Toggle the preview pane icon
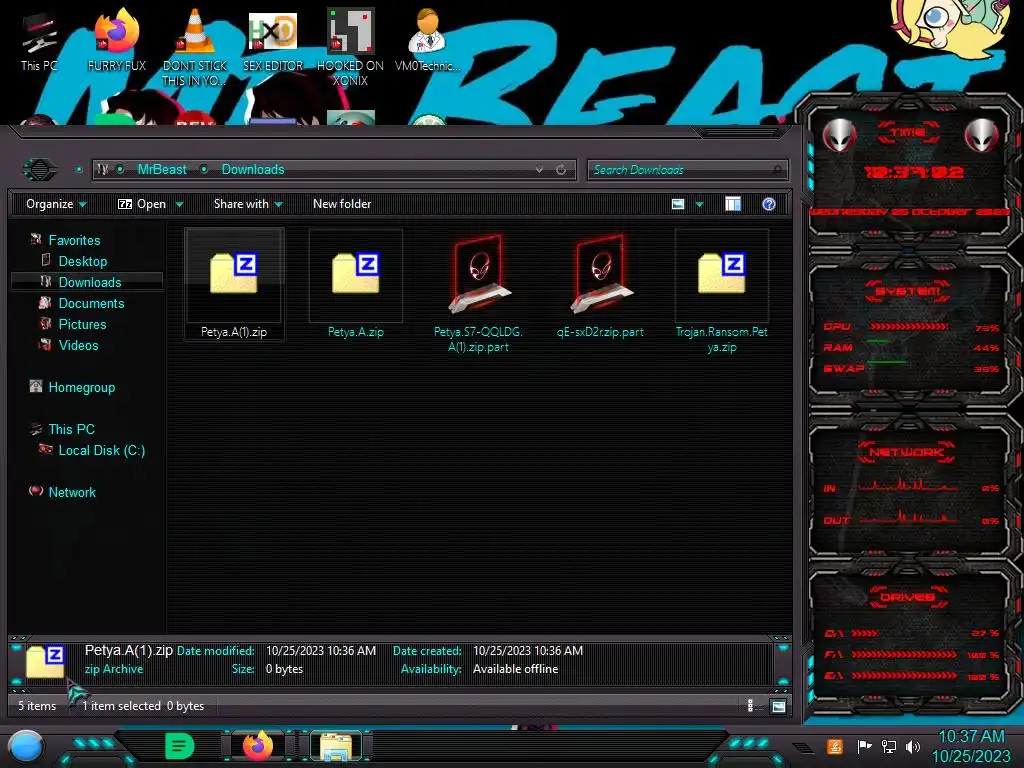Image resolution: width=1024 pixels, height=768 pixels. [733, 204]
